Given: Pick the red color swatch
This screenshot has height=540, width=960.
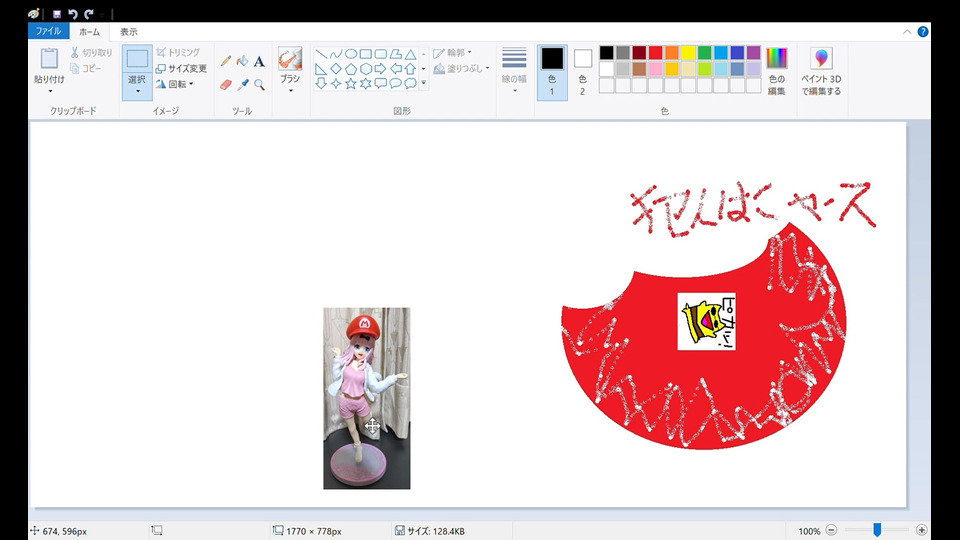Looking at the screenshot, I should pyautogui.click(x=655, y=53).
